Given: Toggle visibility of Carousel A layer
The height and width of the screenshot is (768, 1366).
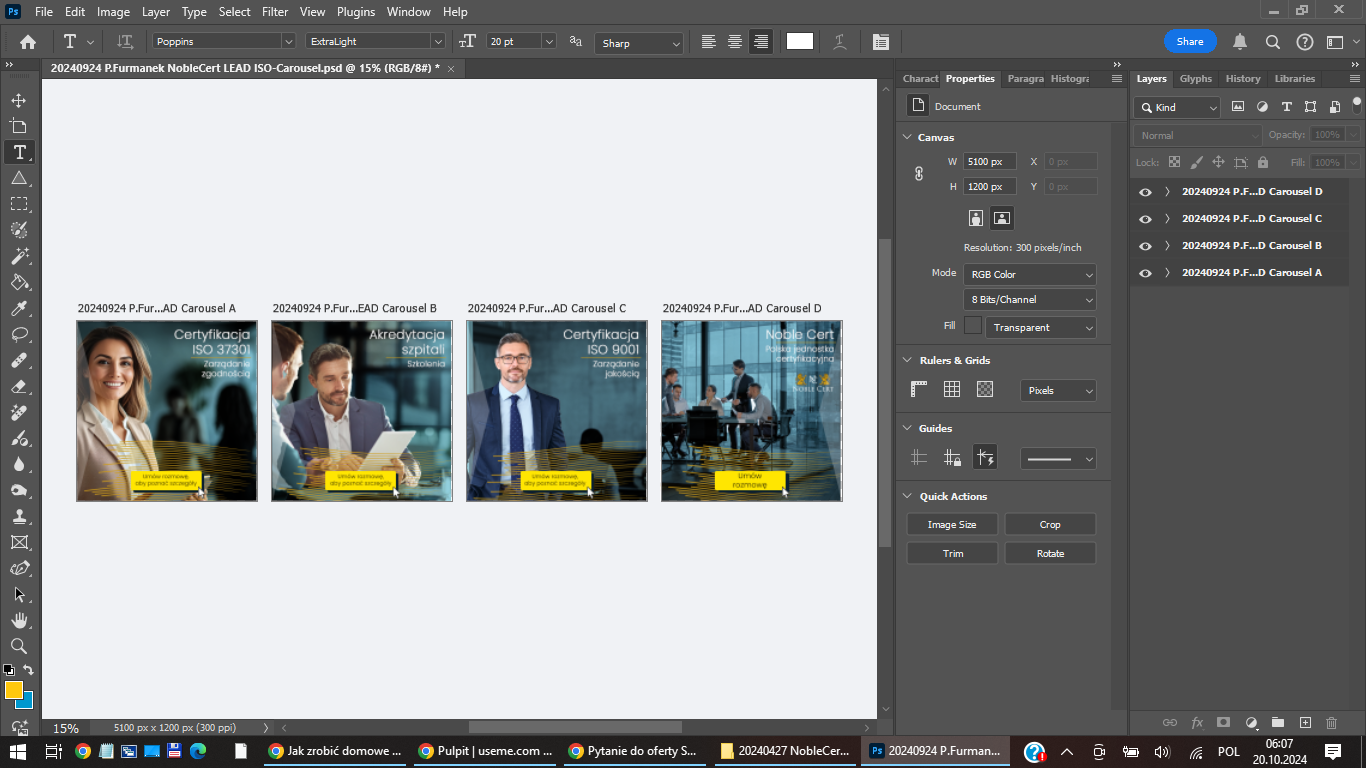Looking at the screenshot, I should (x=1145, y=273).
